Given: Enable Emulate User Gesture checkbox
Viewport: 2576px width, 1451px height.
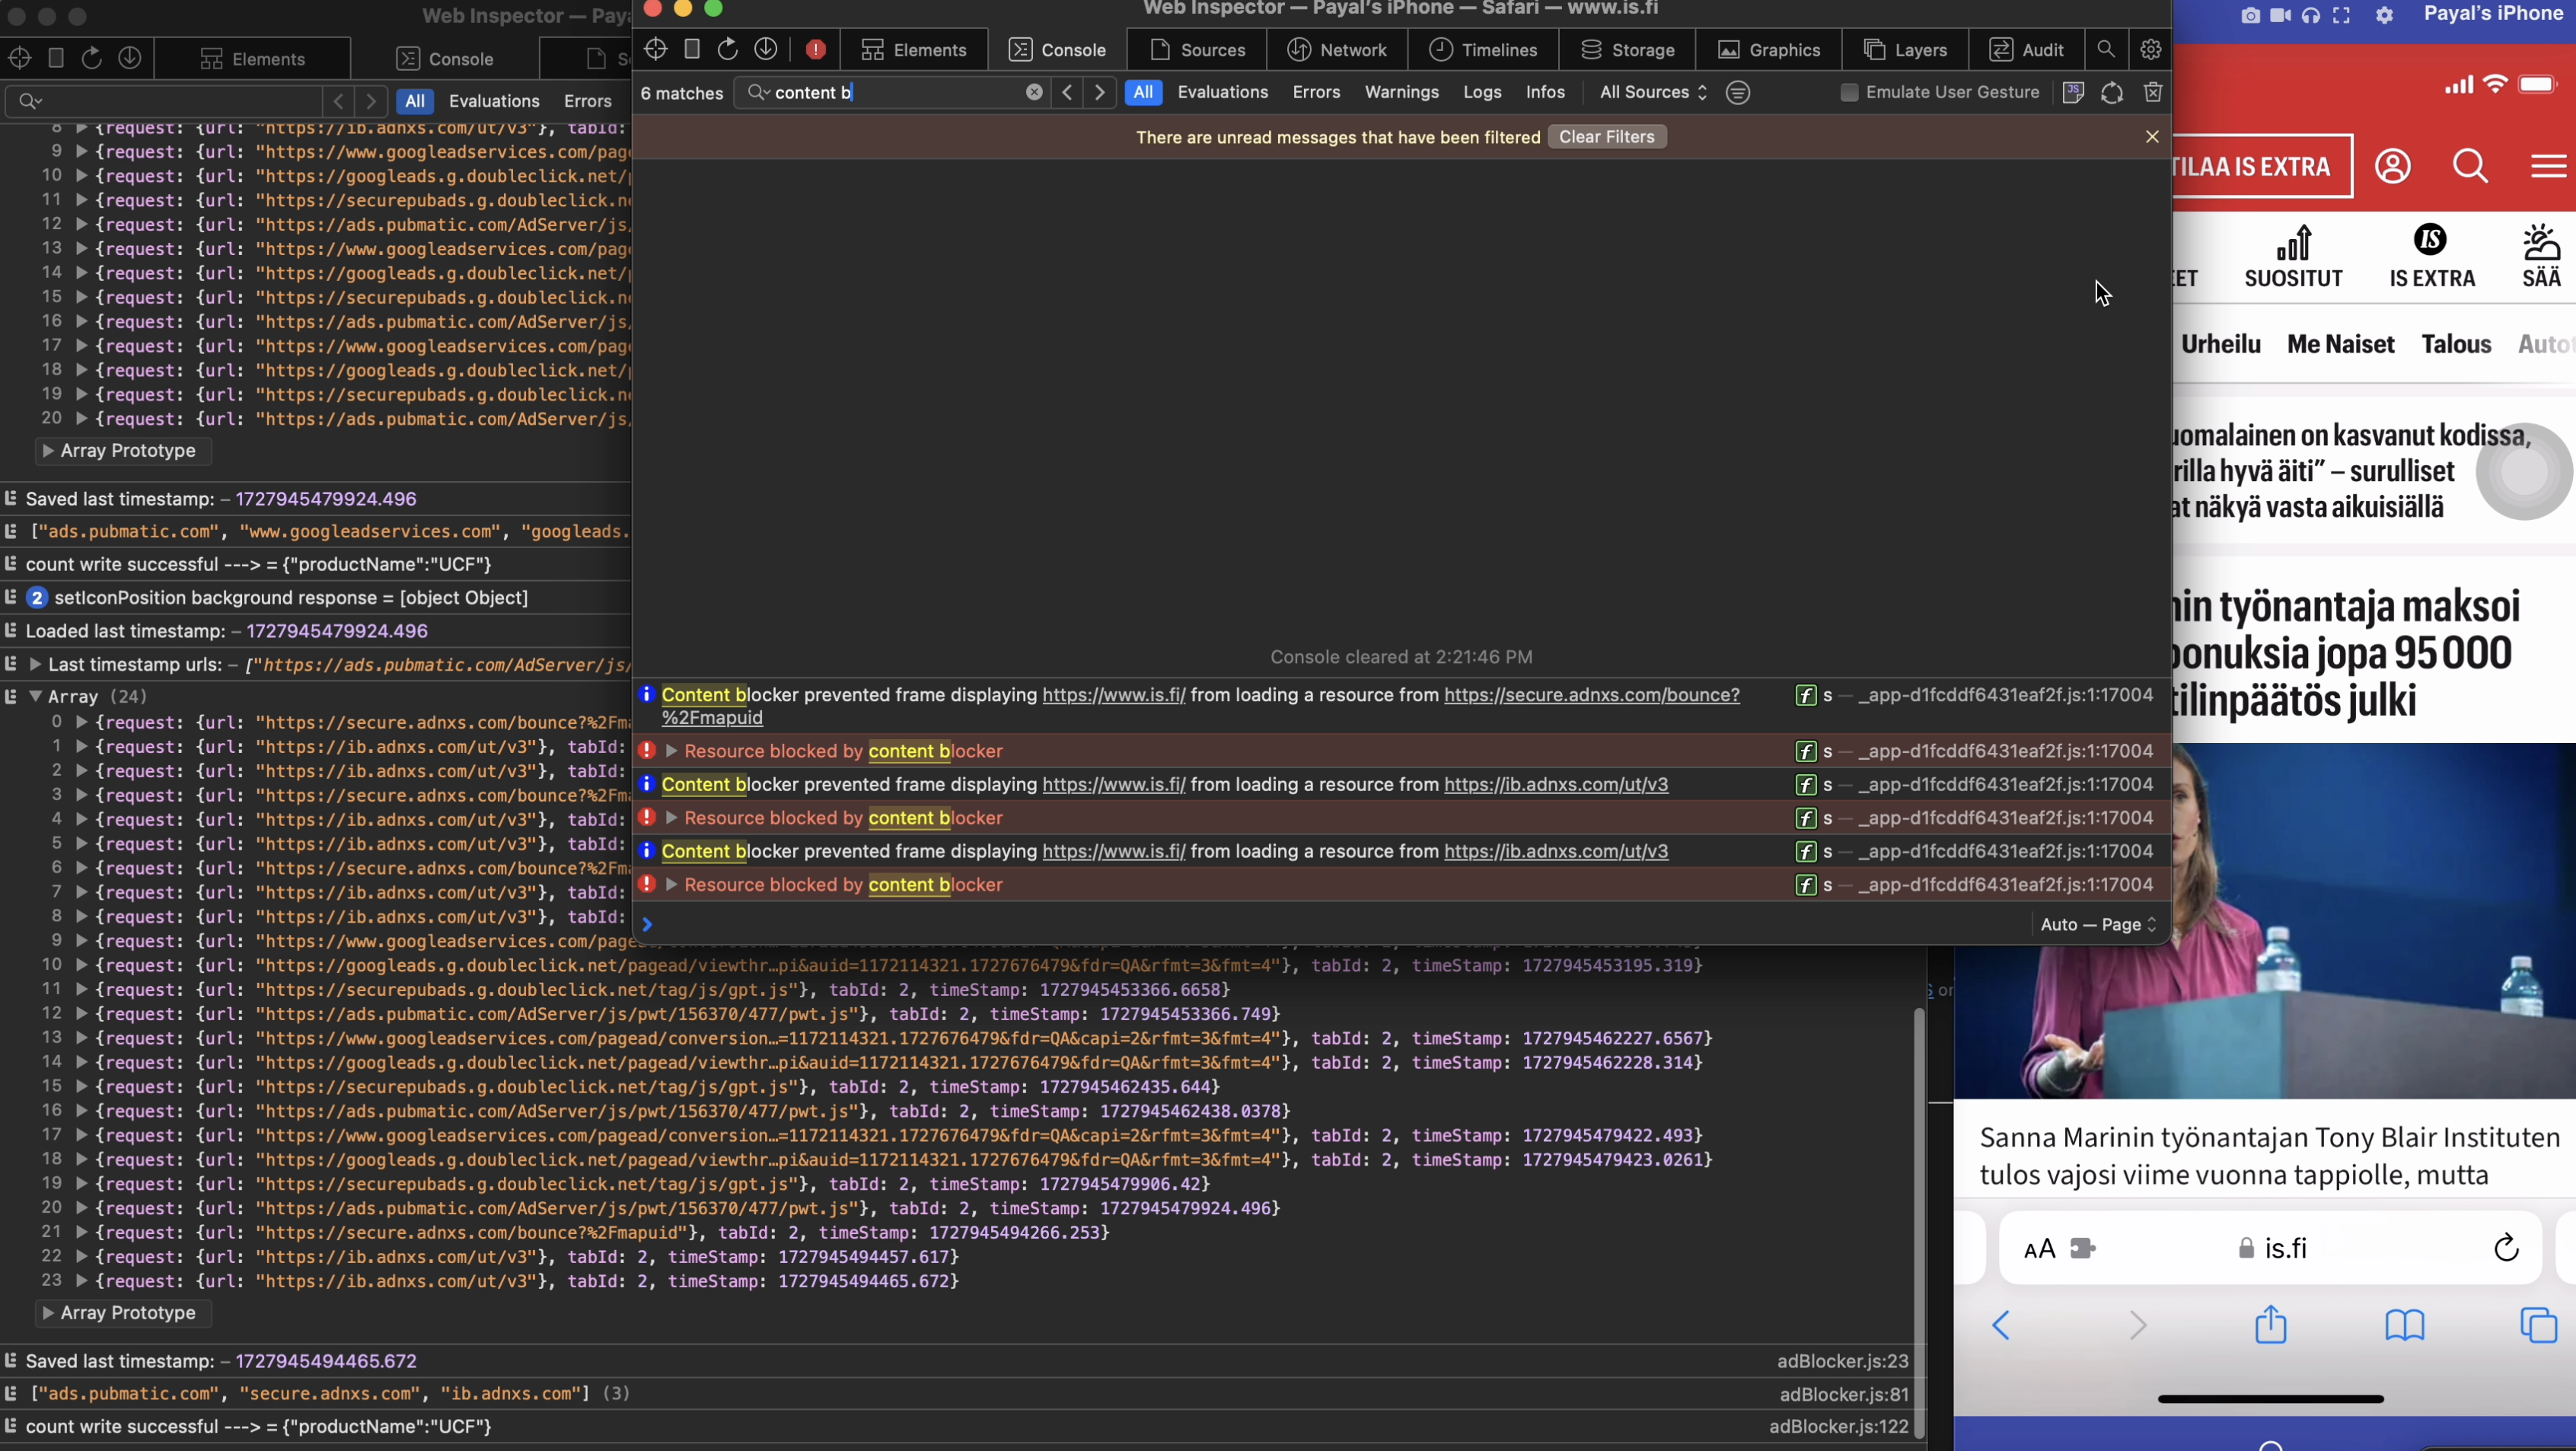Looking at the screenshot, I should [x=1849, y=92].
